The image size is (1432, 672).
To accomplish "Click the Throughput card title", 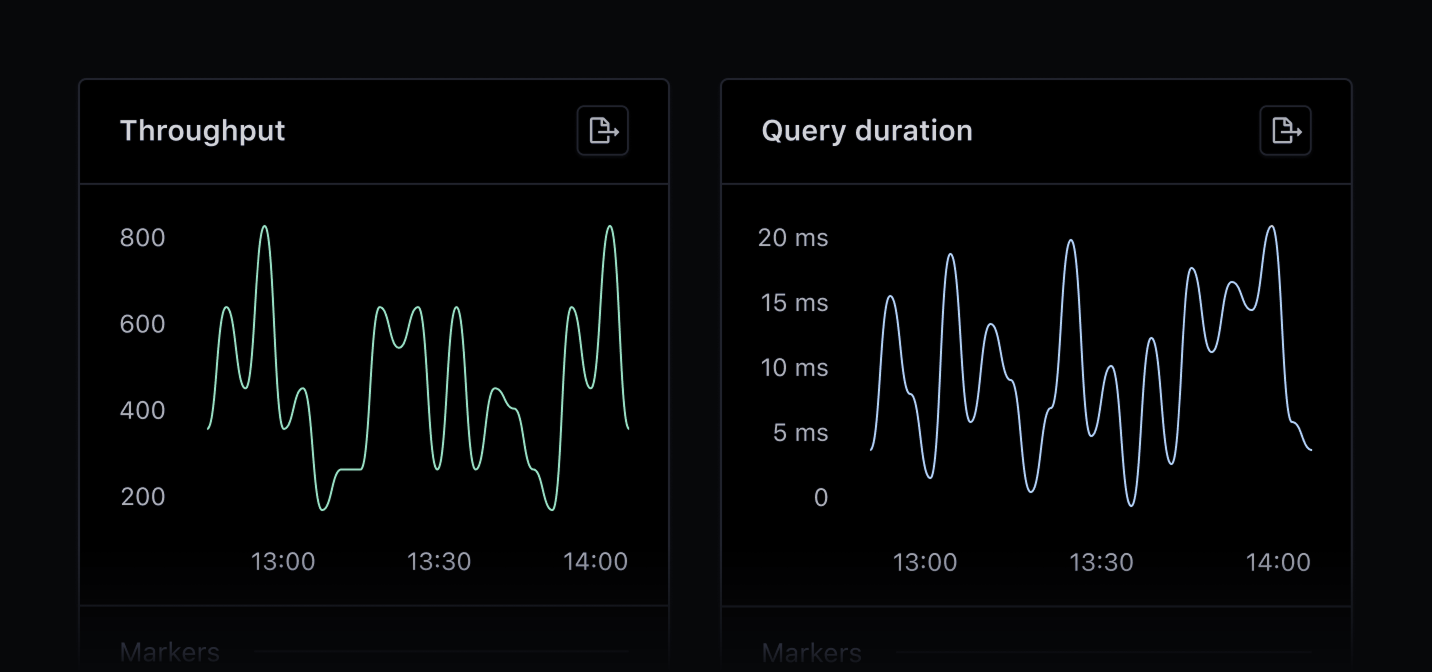I will [x=203, y=131].
